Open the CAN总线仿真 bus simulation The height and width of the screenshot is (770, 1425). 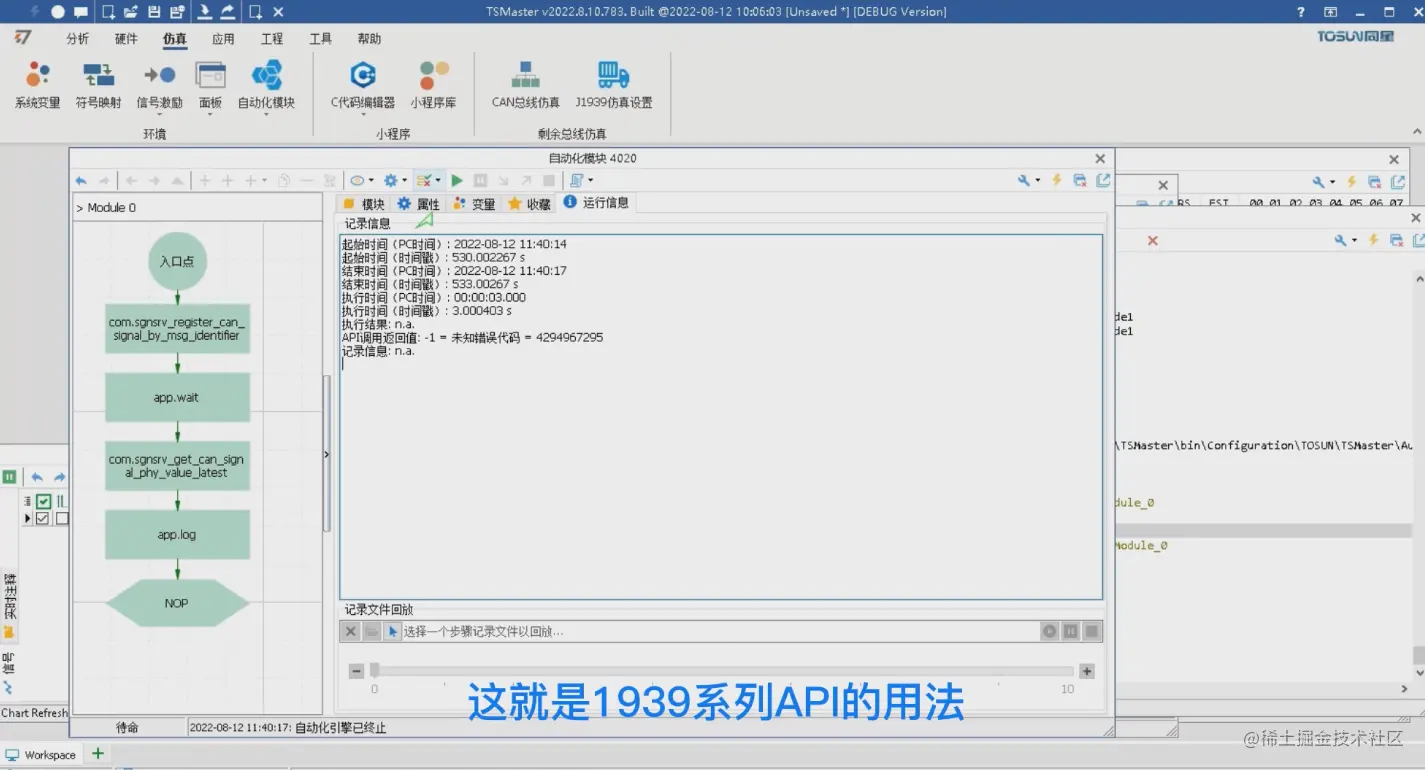525,84
